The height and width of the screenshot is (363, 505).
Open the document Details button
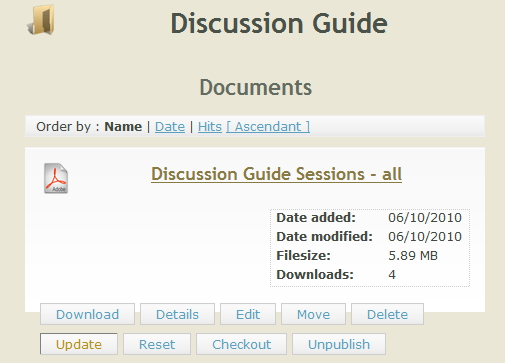coord(177,314)
